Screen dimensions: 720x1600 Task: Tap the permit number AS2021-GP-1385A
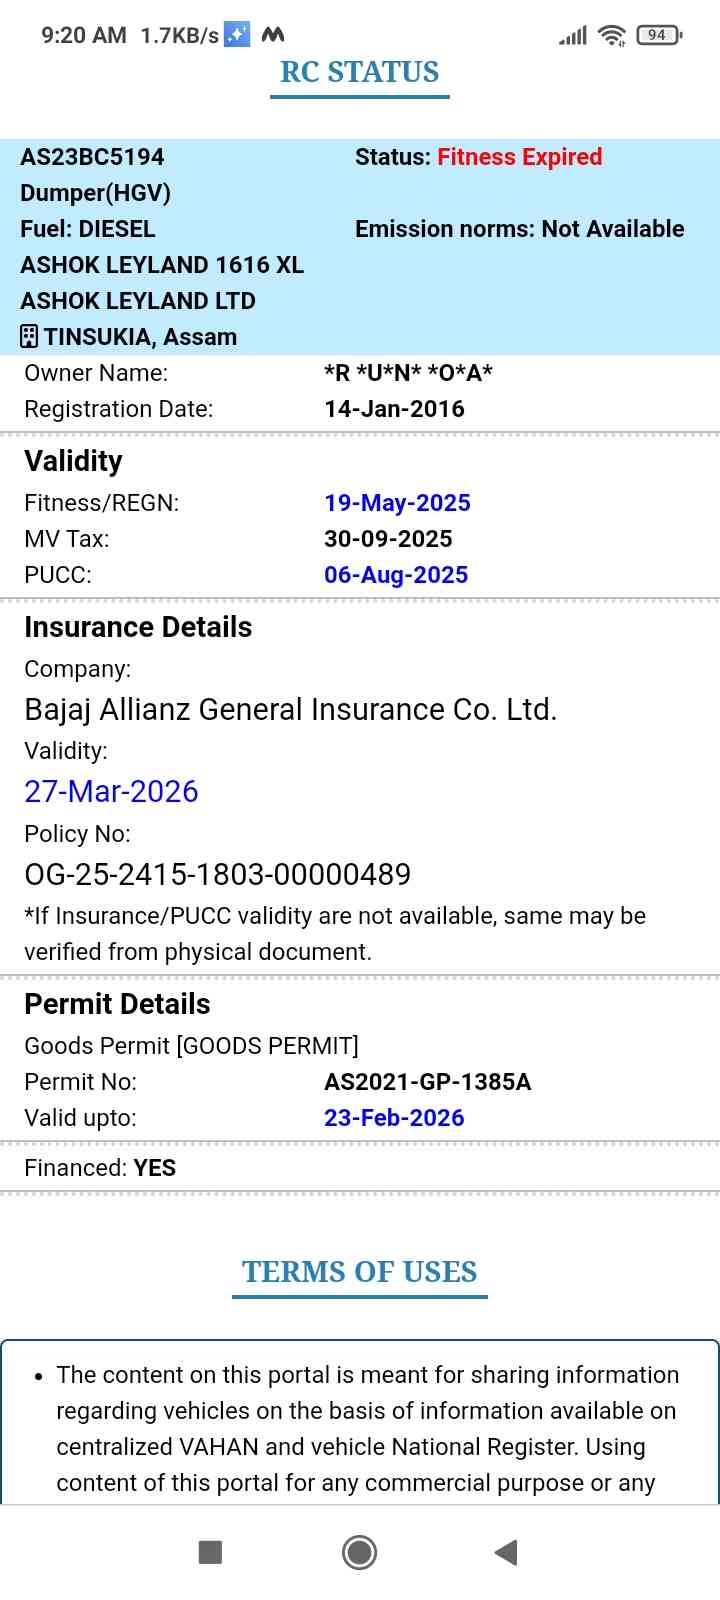tap(427, 1082)
